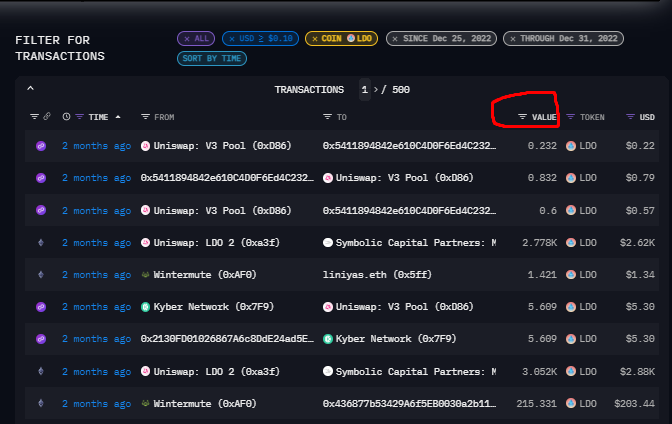Open the Wintermute sender in the 1.421 row
Screen dimensions: 672x424
pos(205,275)
